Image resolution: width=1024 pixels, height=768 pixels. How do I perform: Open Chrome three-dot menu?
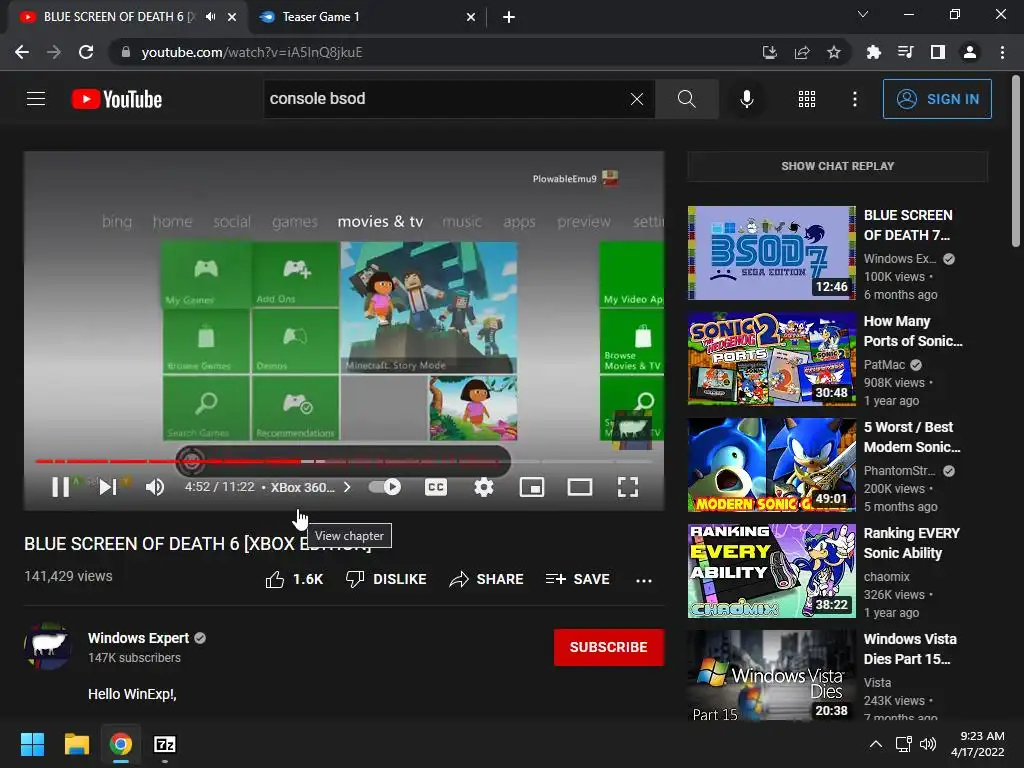pyautogui.click(x=1002, y=52)
